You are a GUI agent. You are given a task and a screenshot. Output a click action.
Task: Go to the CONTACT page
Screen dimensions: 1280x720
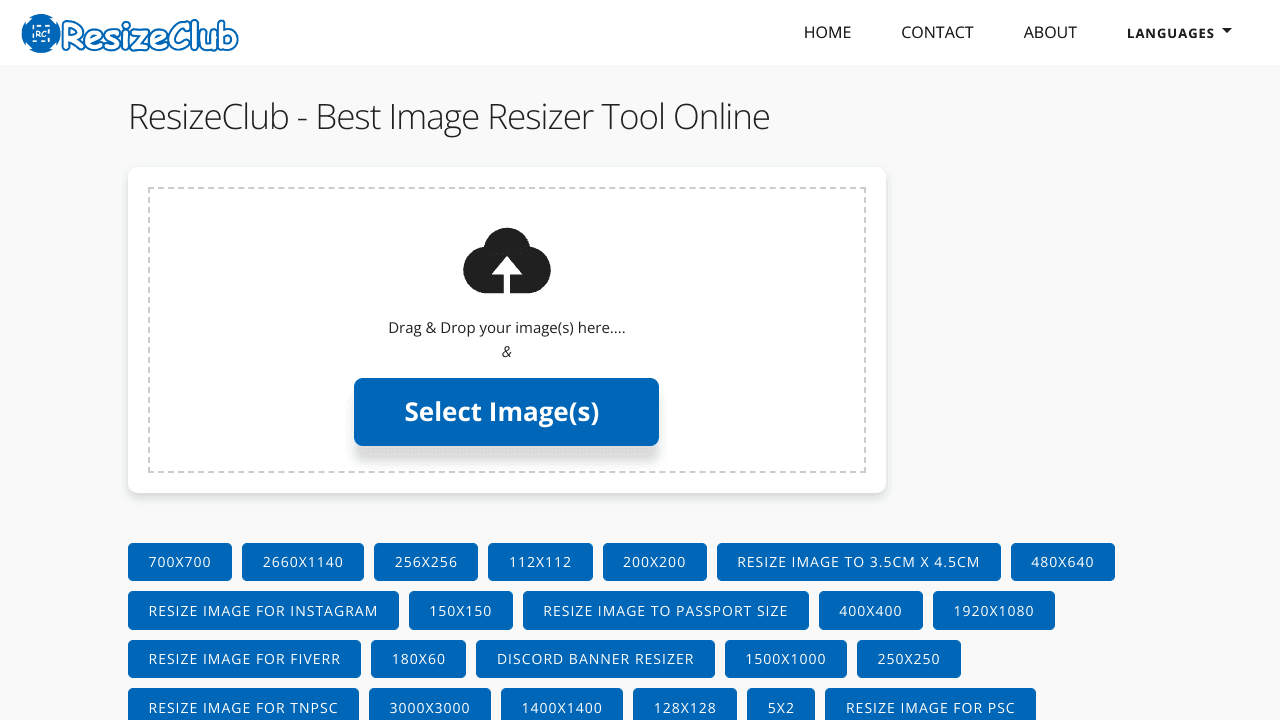(x=937, y=32)
